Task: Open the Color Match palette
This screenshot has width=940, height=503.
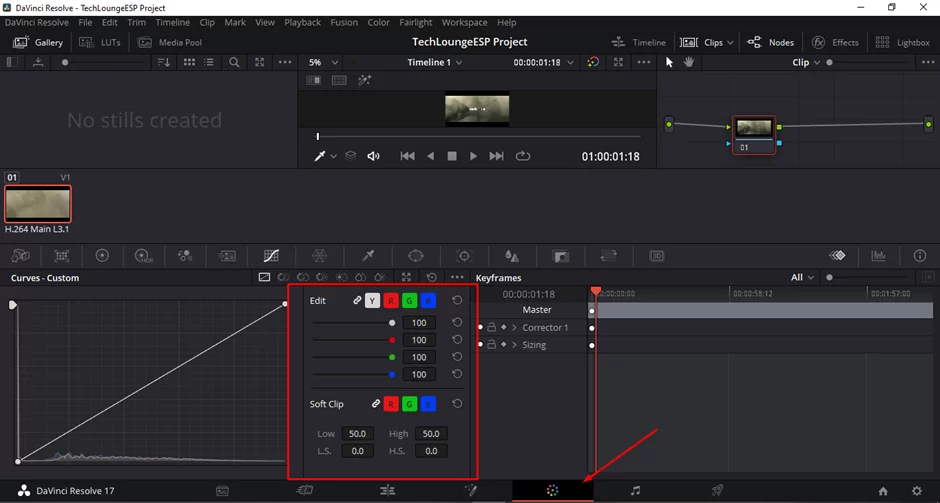Action: tap(61, 256)
